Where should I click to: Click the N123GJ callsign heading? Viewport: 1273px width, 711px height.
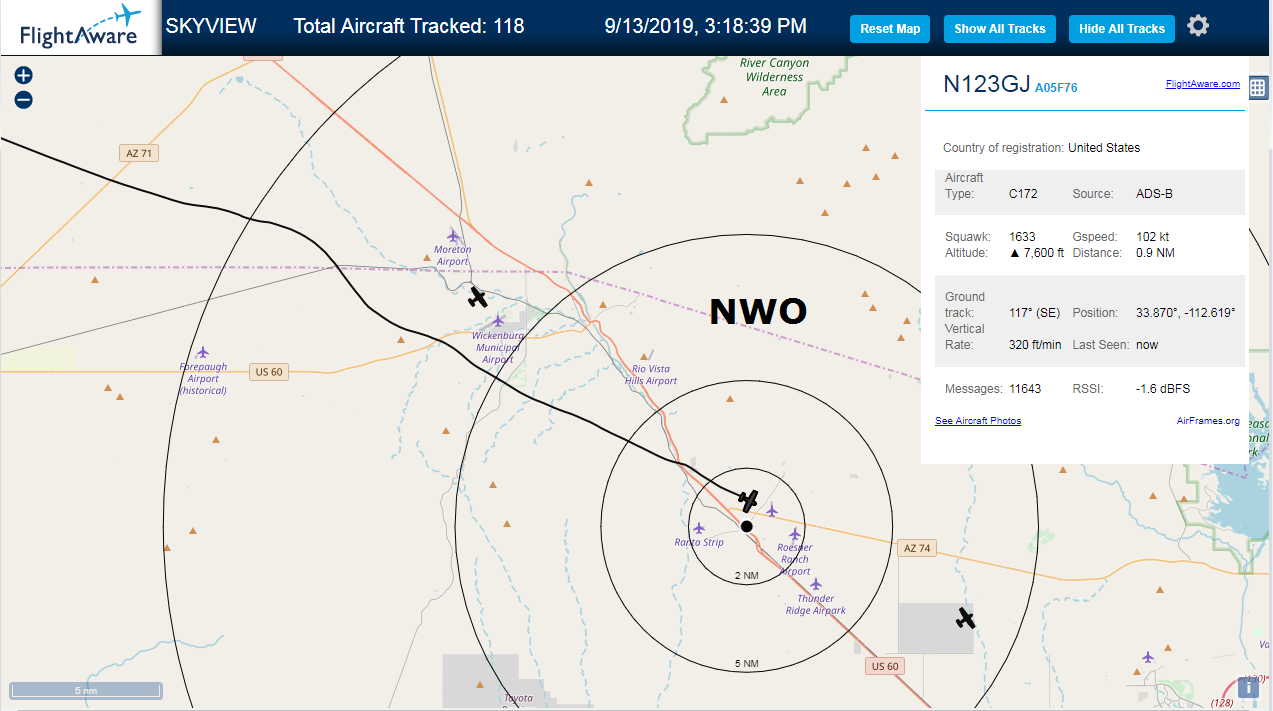(986, 84)
